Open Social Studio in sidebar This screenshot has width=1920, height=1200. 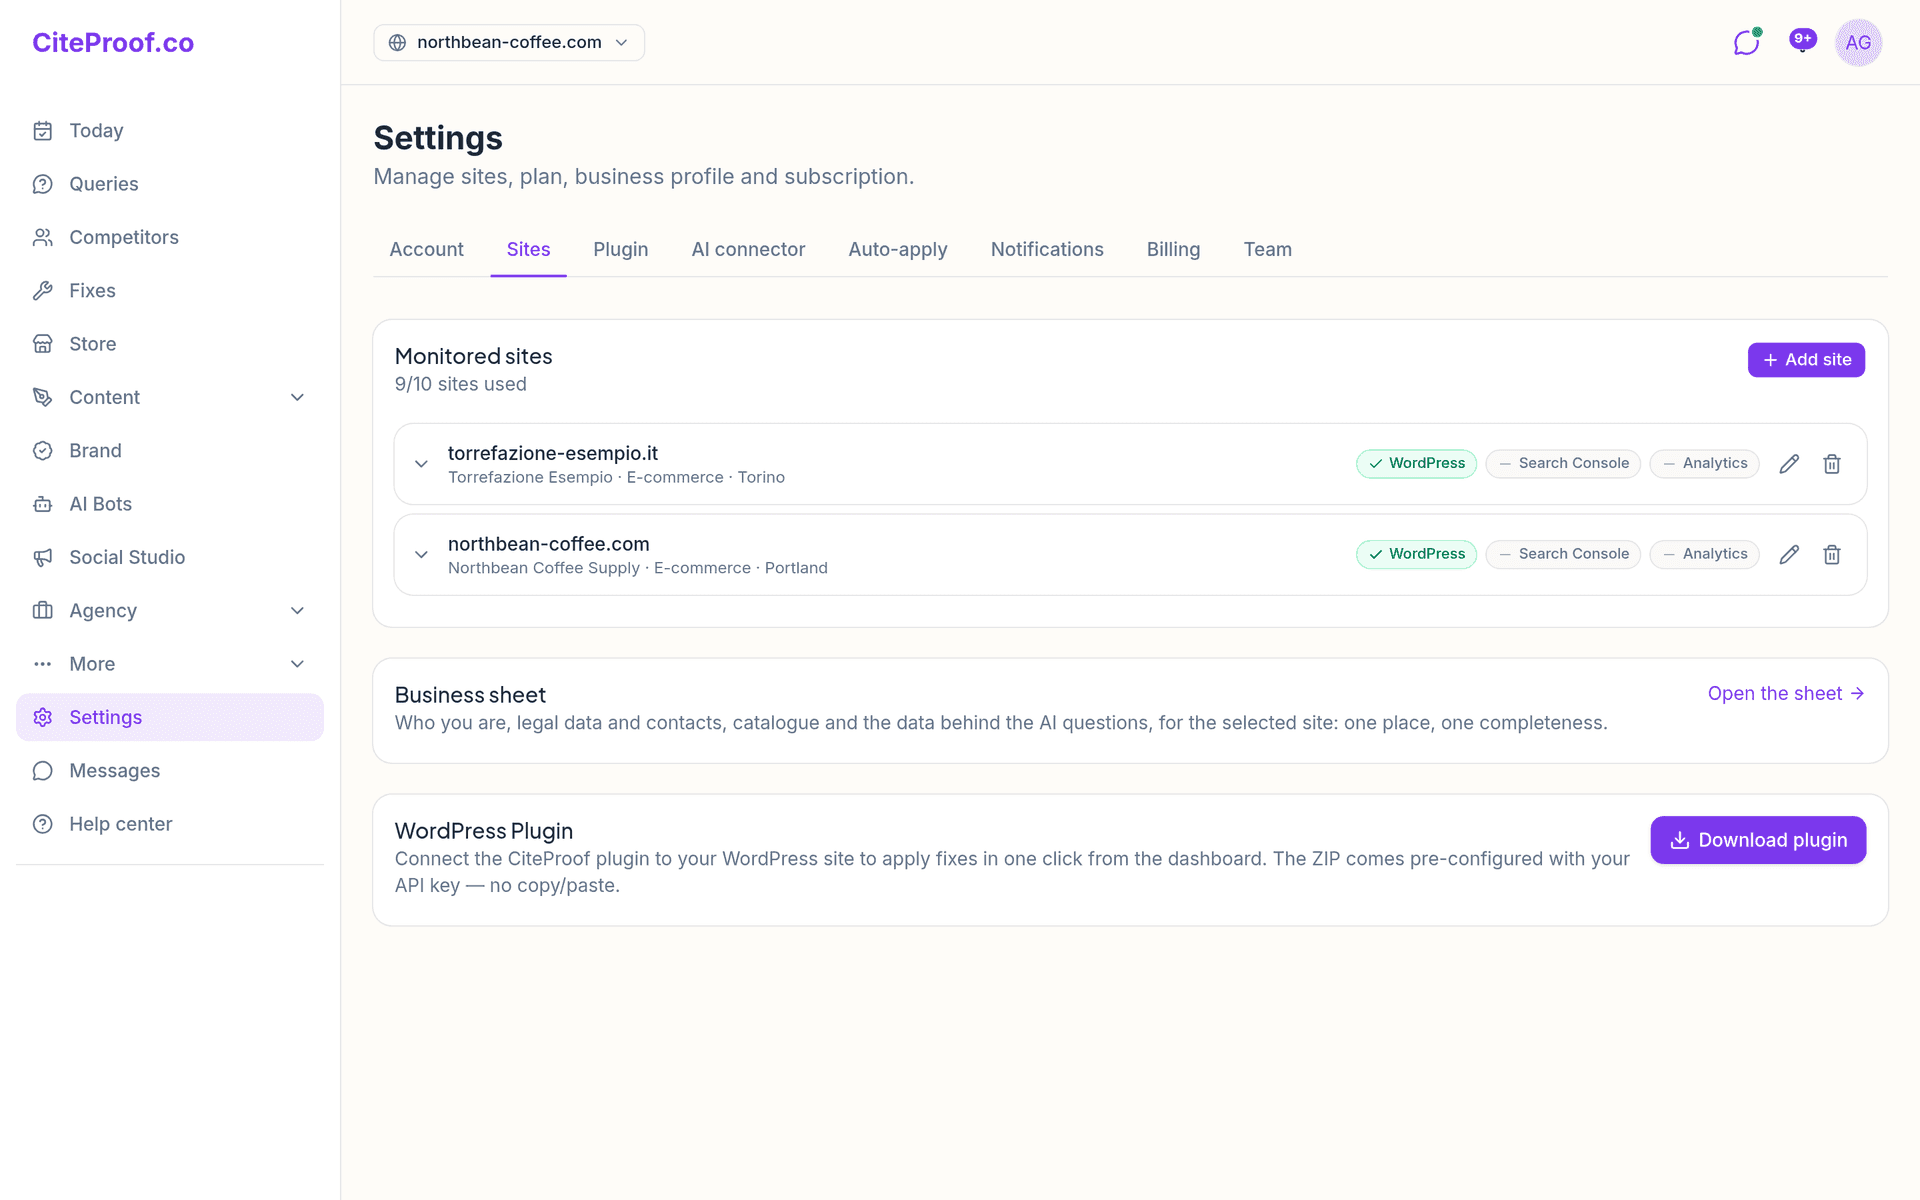click(x=170, y=557)
